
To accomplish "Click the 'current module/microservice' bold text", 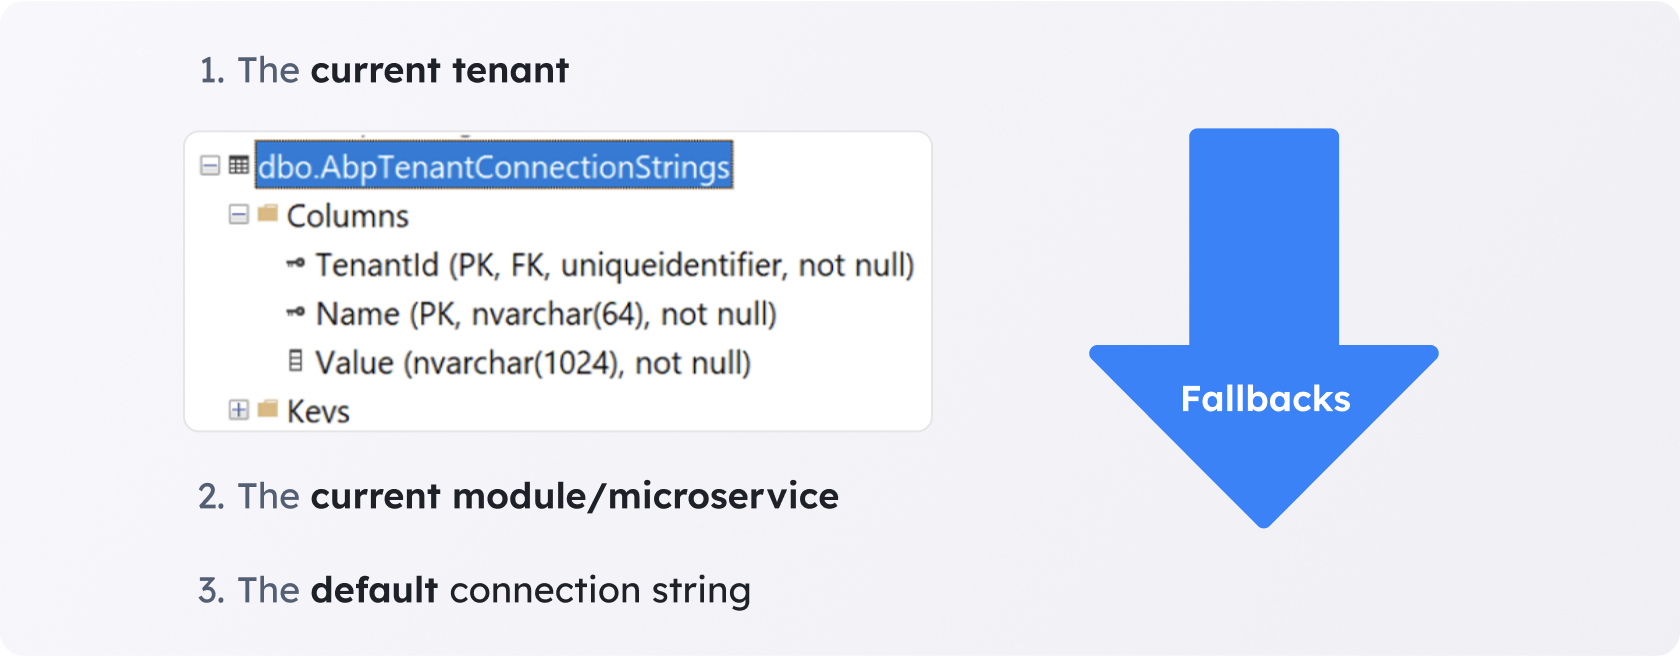I will pyautogui.click(x=574, y=497).
